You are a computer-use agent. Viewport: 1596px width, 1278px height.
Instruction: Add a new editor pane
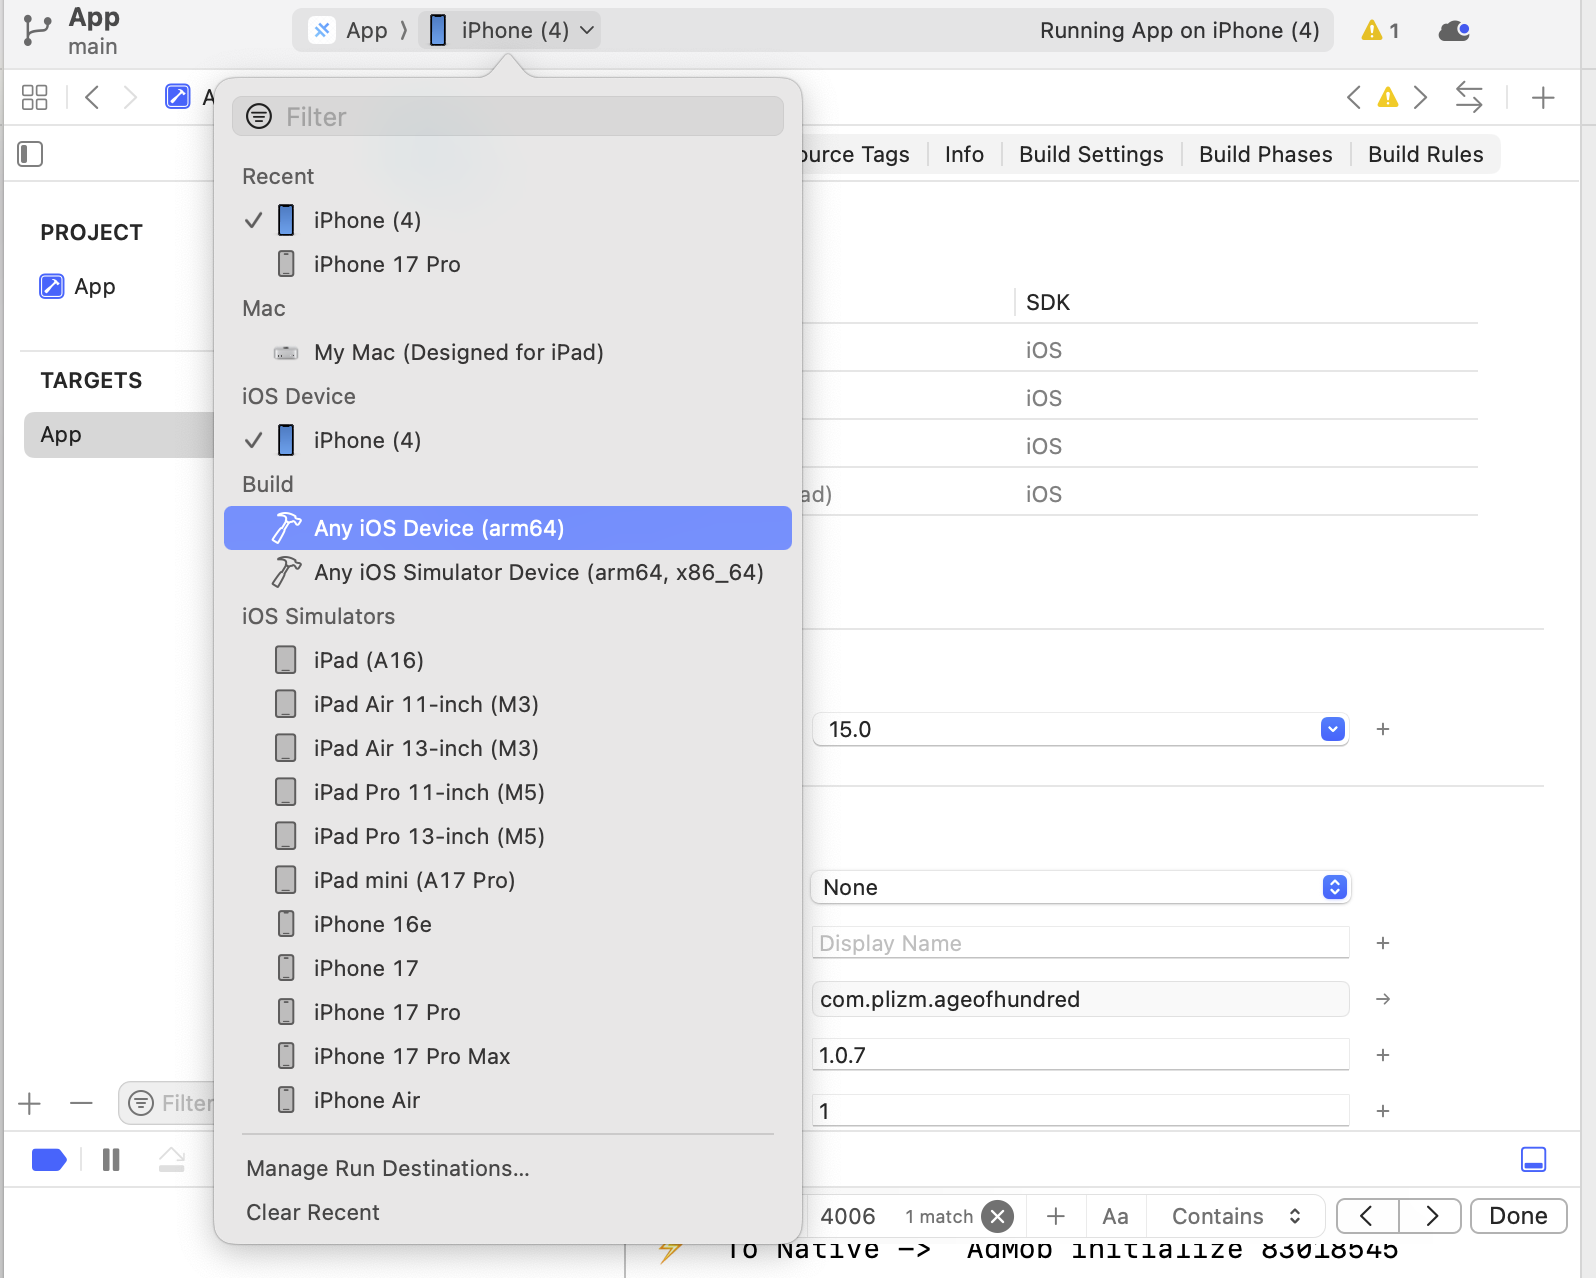[1543, 97]
